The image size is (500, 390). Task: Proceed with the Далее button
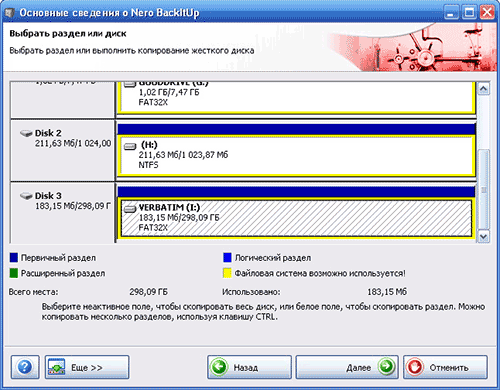347,367
